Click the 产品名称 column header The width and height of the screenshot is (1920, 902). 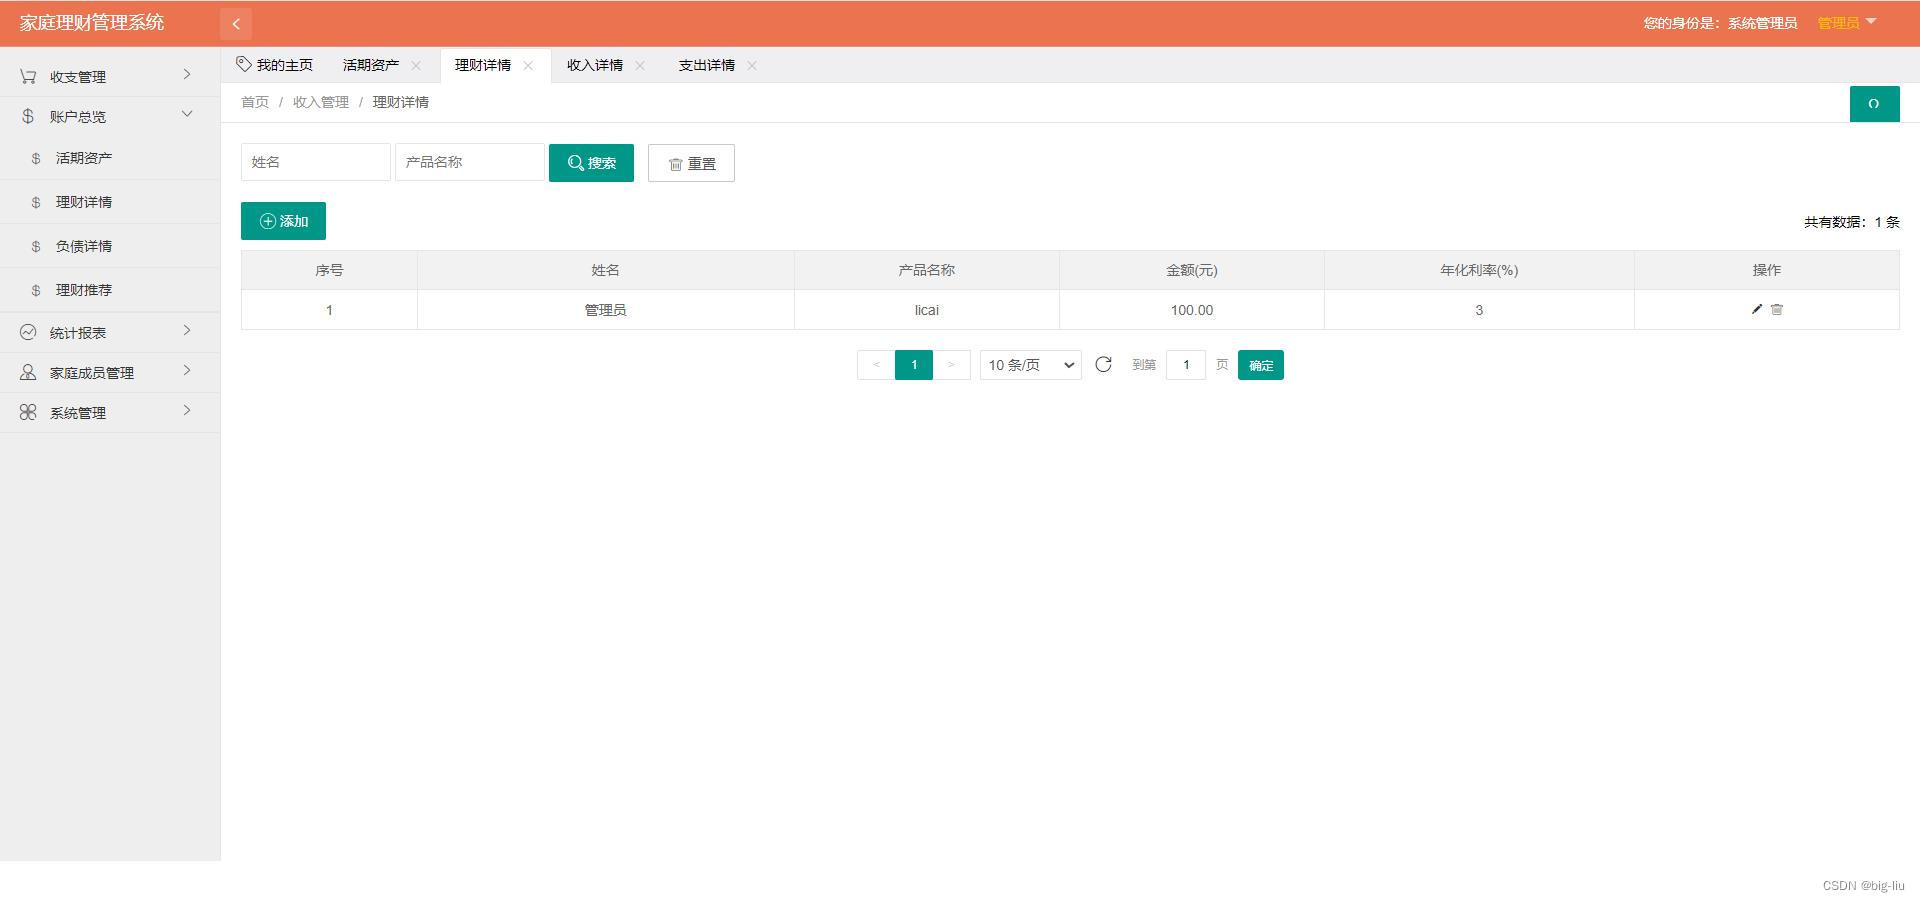pyautogui.click(x=927, y=270)
